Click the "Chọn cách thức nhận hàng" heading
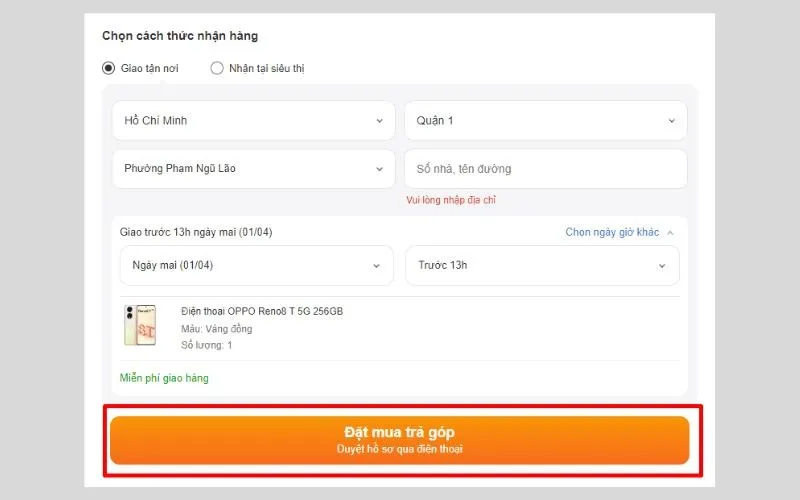The height and width of the screenshot is (500, 800). [180, 36]
